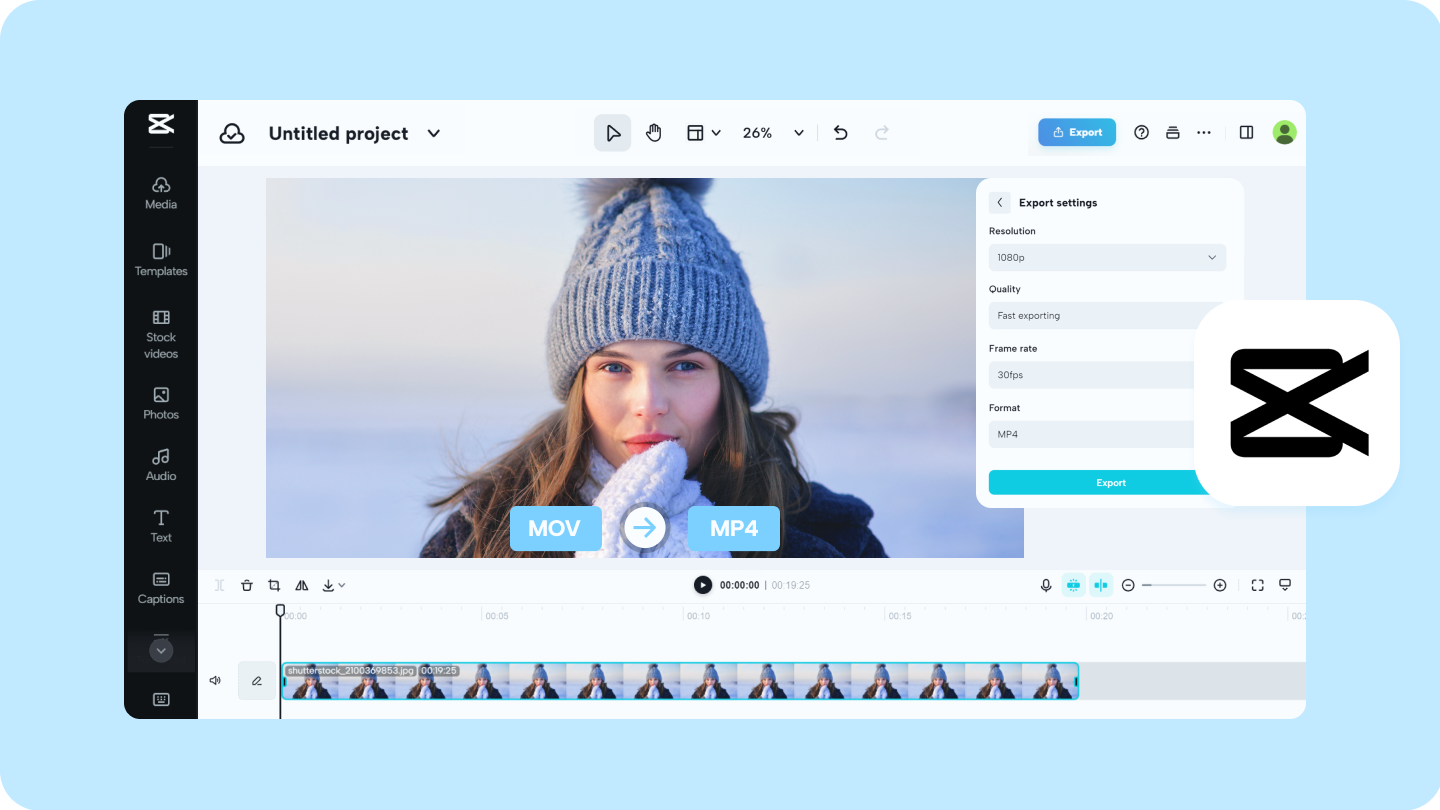
Task: Mute the timeline track audio
Action: (x=214, y=680)
